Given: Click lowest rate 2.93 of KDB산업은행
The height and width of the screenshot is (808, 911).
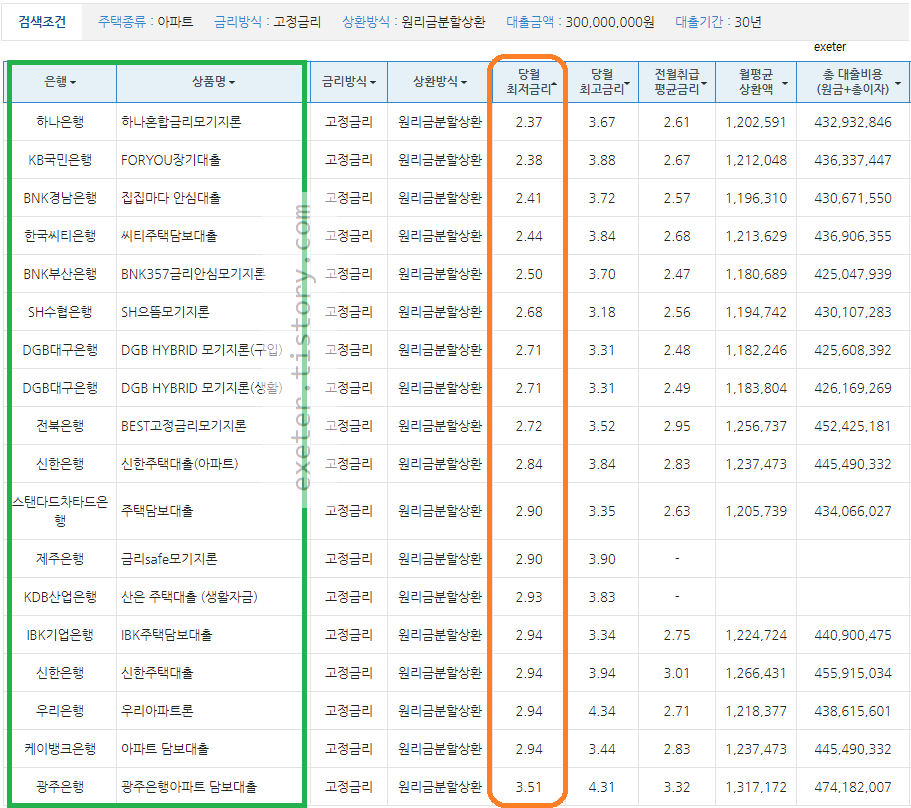Looking at the screenshot, I should (x=529, y=598).
